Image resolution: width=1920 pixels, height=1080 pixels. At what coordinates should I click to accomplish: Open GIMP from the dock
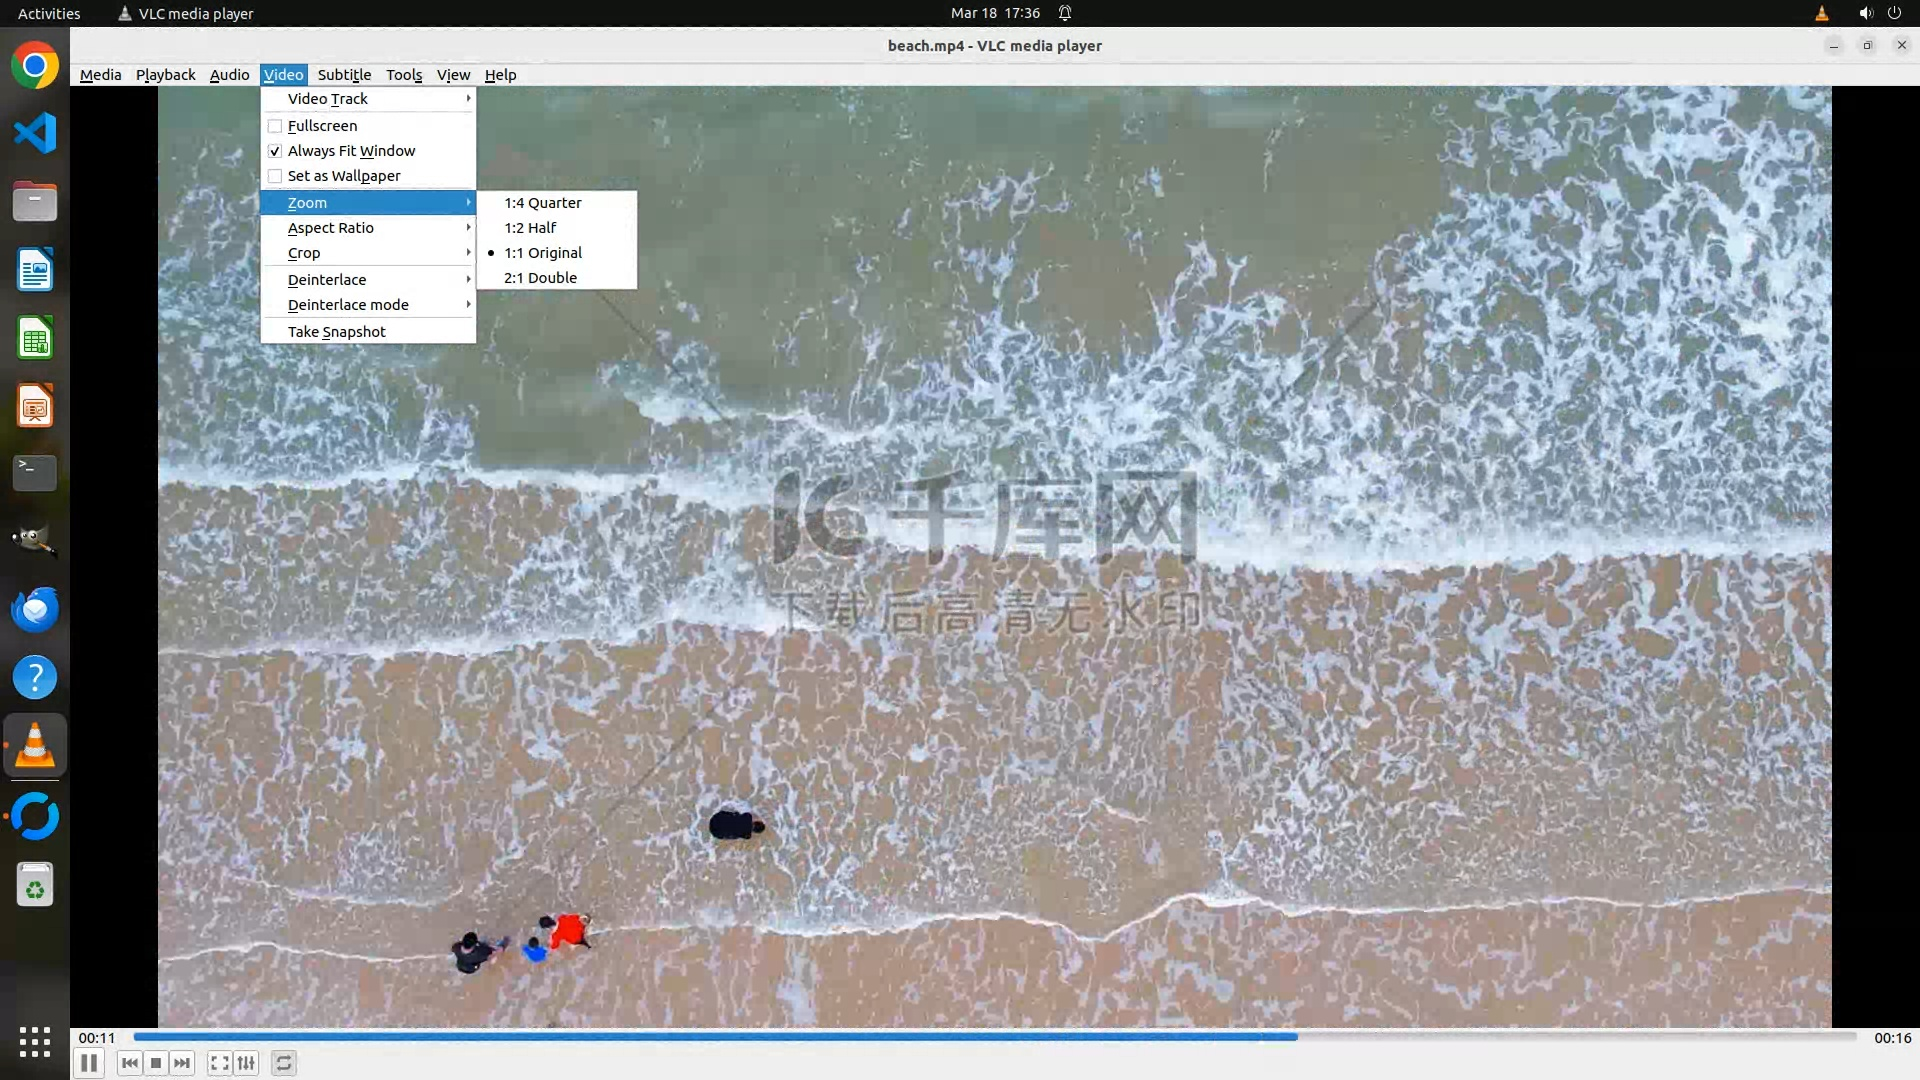tap(35, 541)
